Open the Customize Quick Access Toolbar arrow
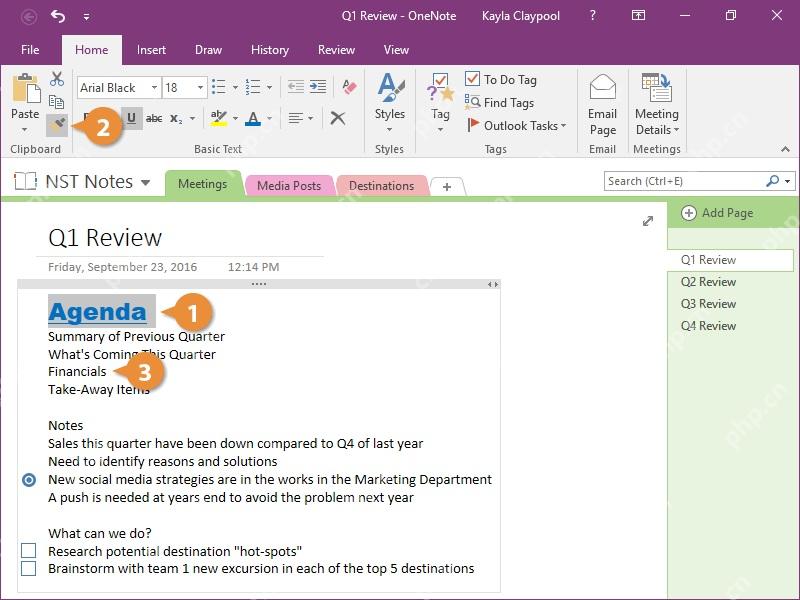This screenshot has height=600, width=800. pos(87,17)
